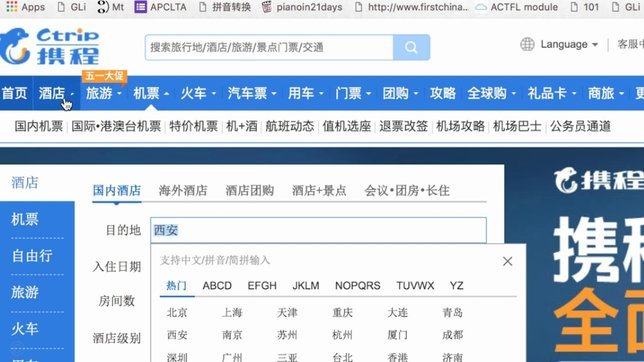
Task: Expand the 火车 nav dropdown
Action: (198, 93)
